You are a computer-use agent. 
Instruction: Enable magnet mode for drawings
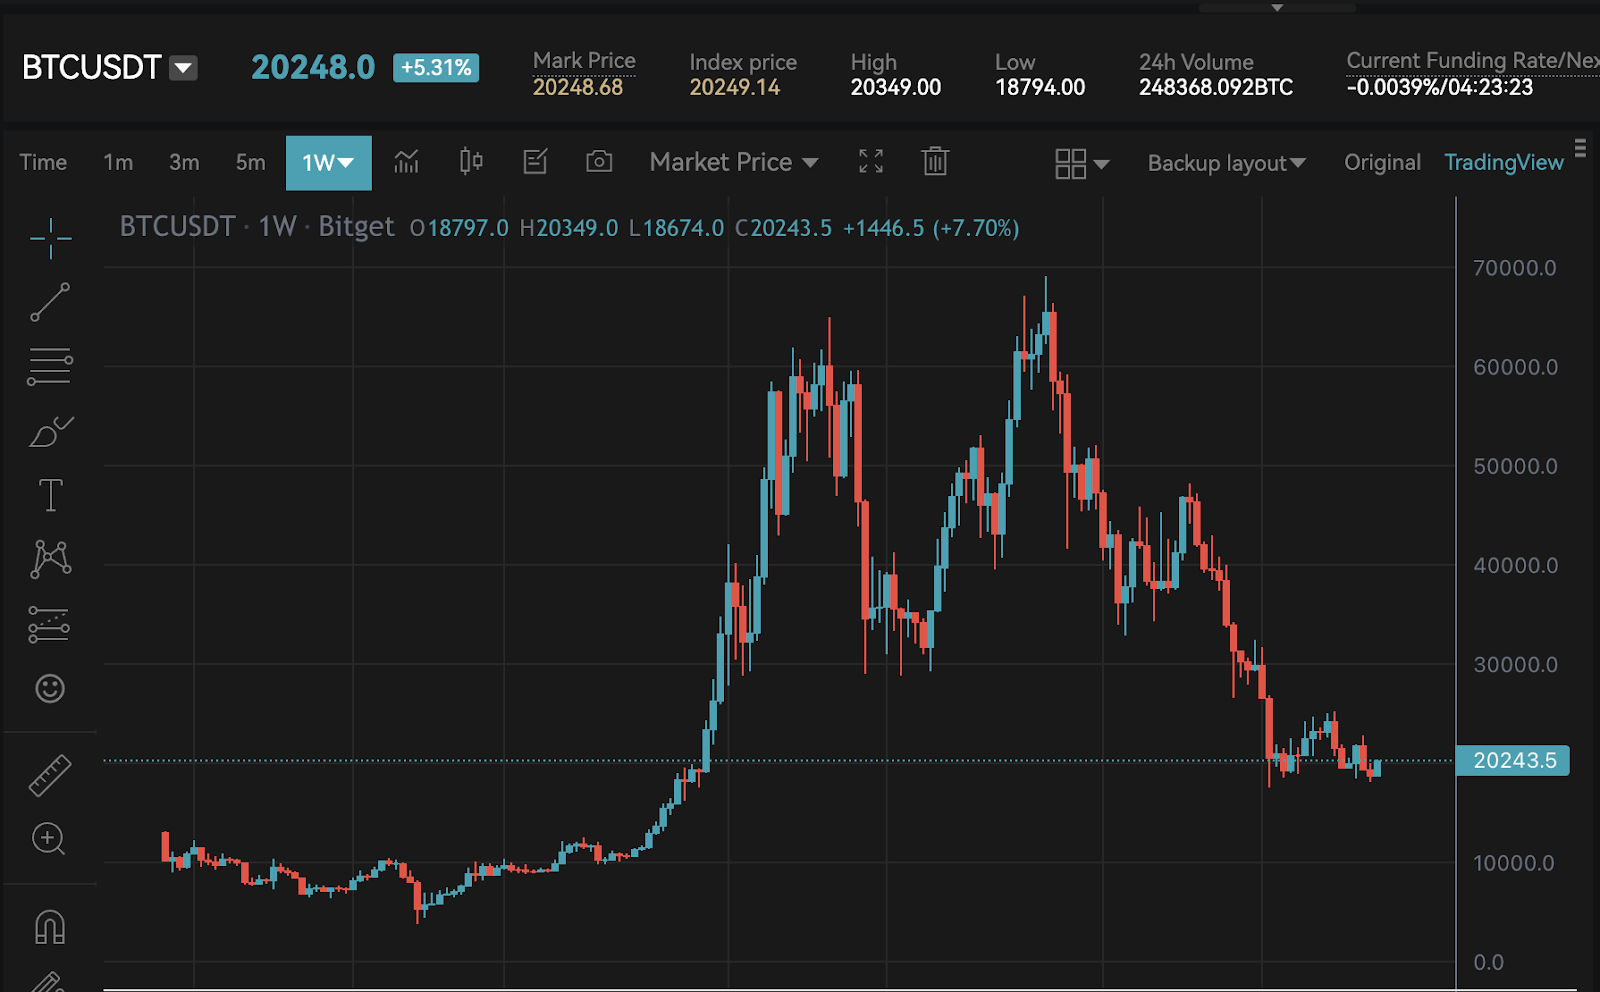pos(50,927)
